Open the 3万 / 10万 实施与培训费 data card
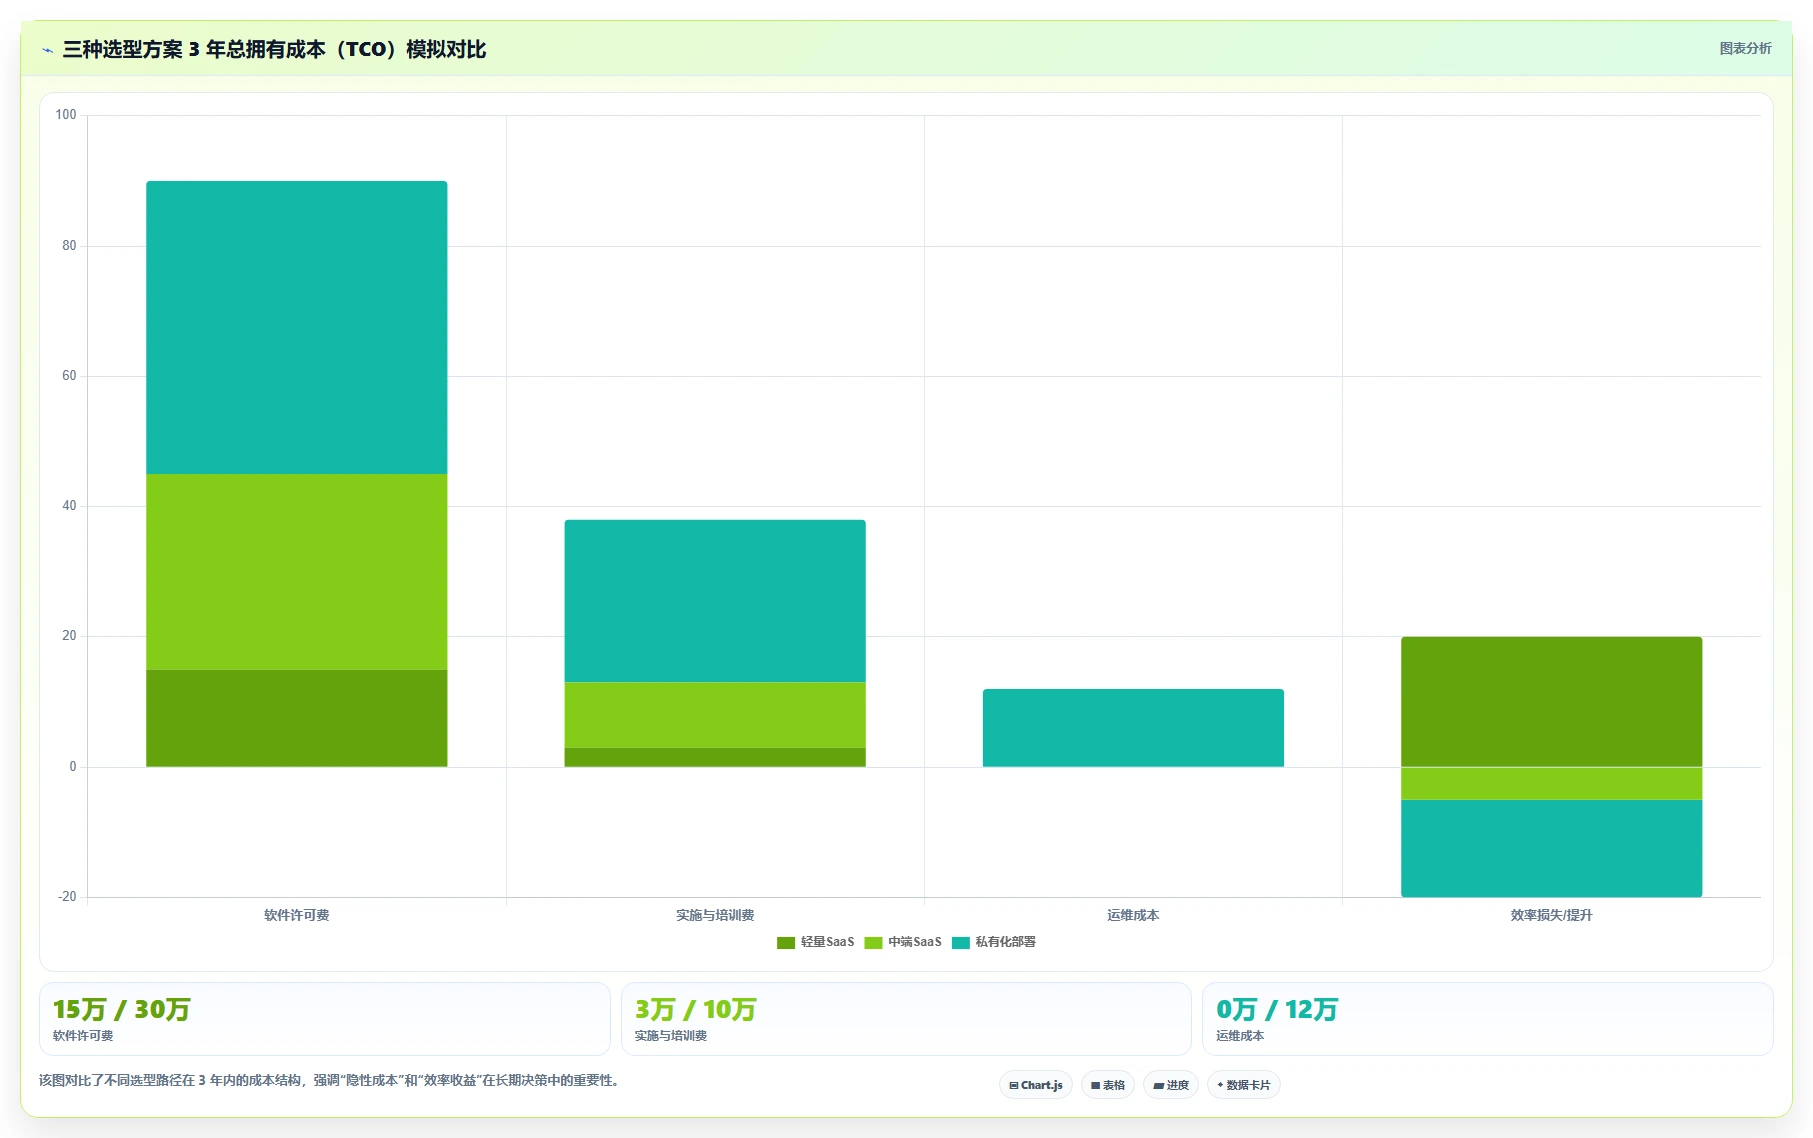1813x1138 pixels. pyautogui.click(x=906, y=1019)
